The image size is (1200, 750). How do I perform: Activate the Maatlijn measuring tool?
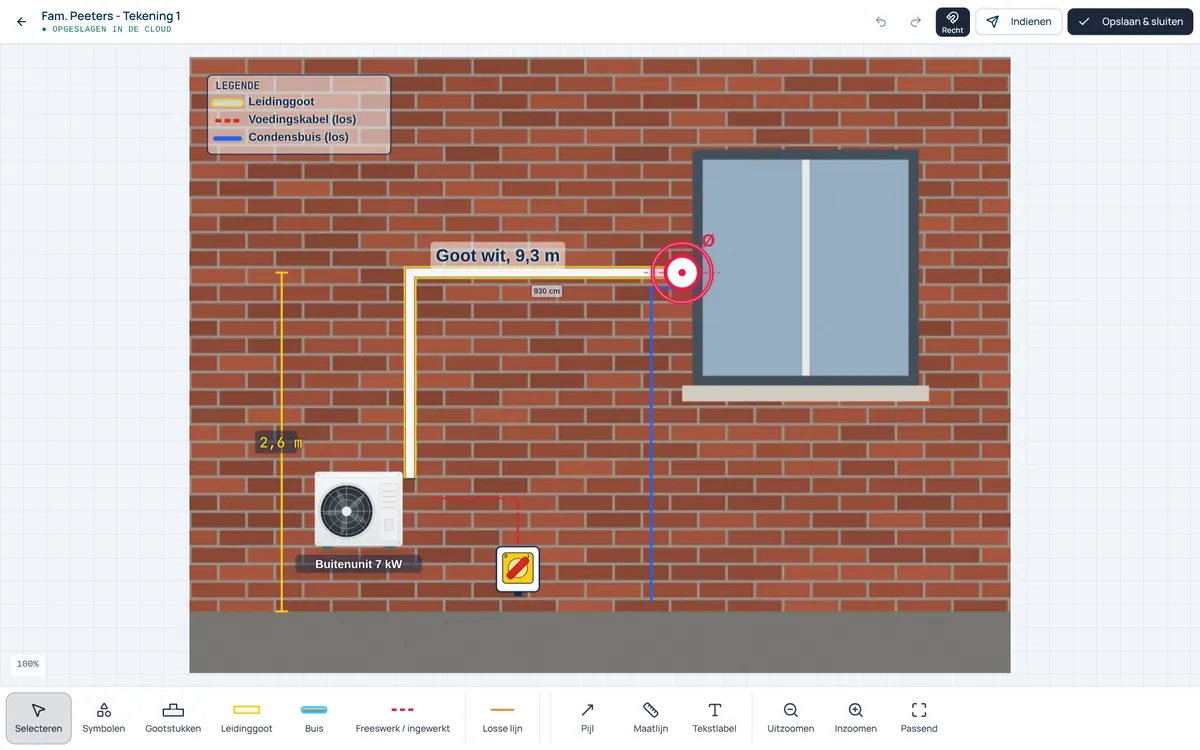pyautogui.click(x=651, y=718)
